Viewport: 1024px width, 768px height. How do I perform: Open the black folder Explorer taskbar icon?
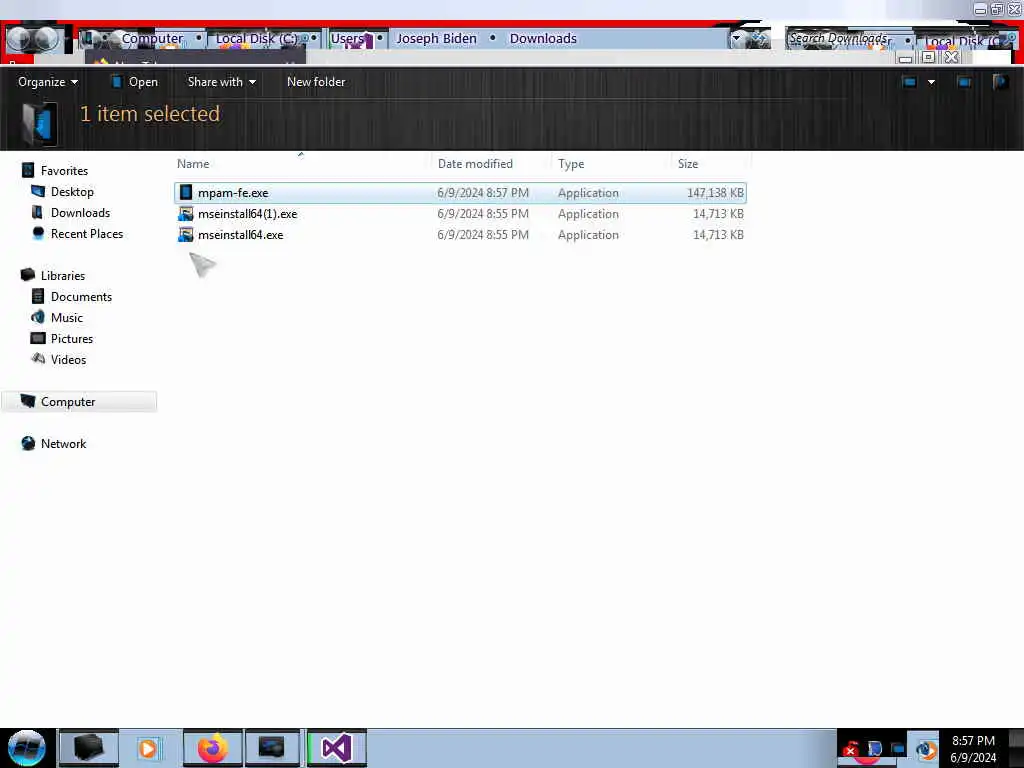coord(89,748)
